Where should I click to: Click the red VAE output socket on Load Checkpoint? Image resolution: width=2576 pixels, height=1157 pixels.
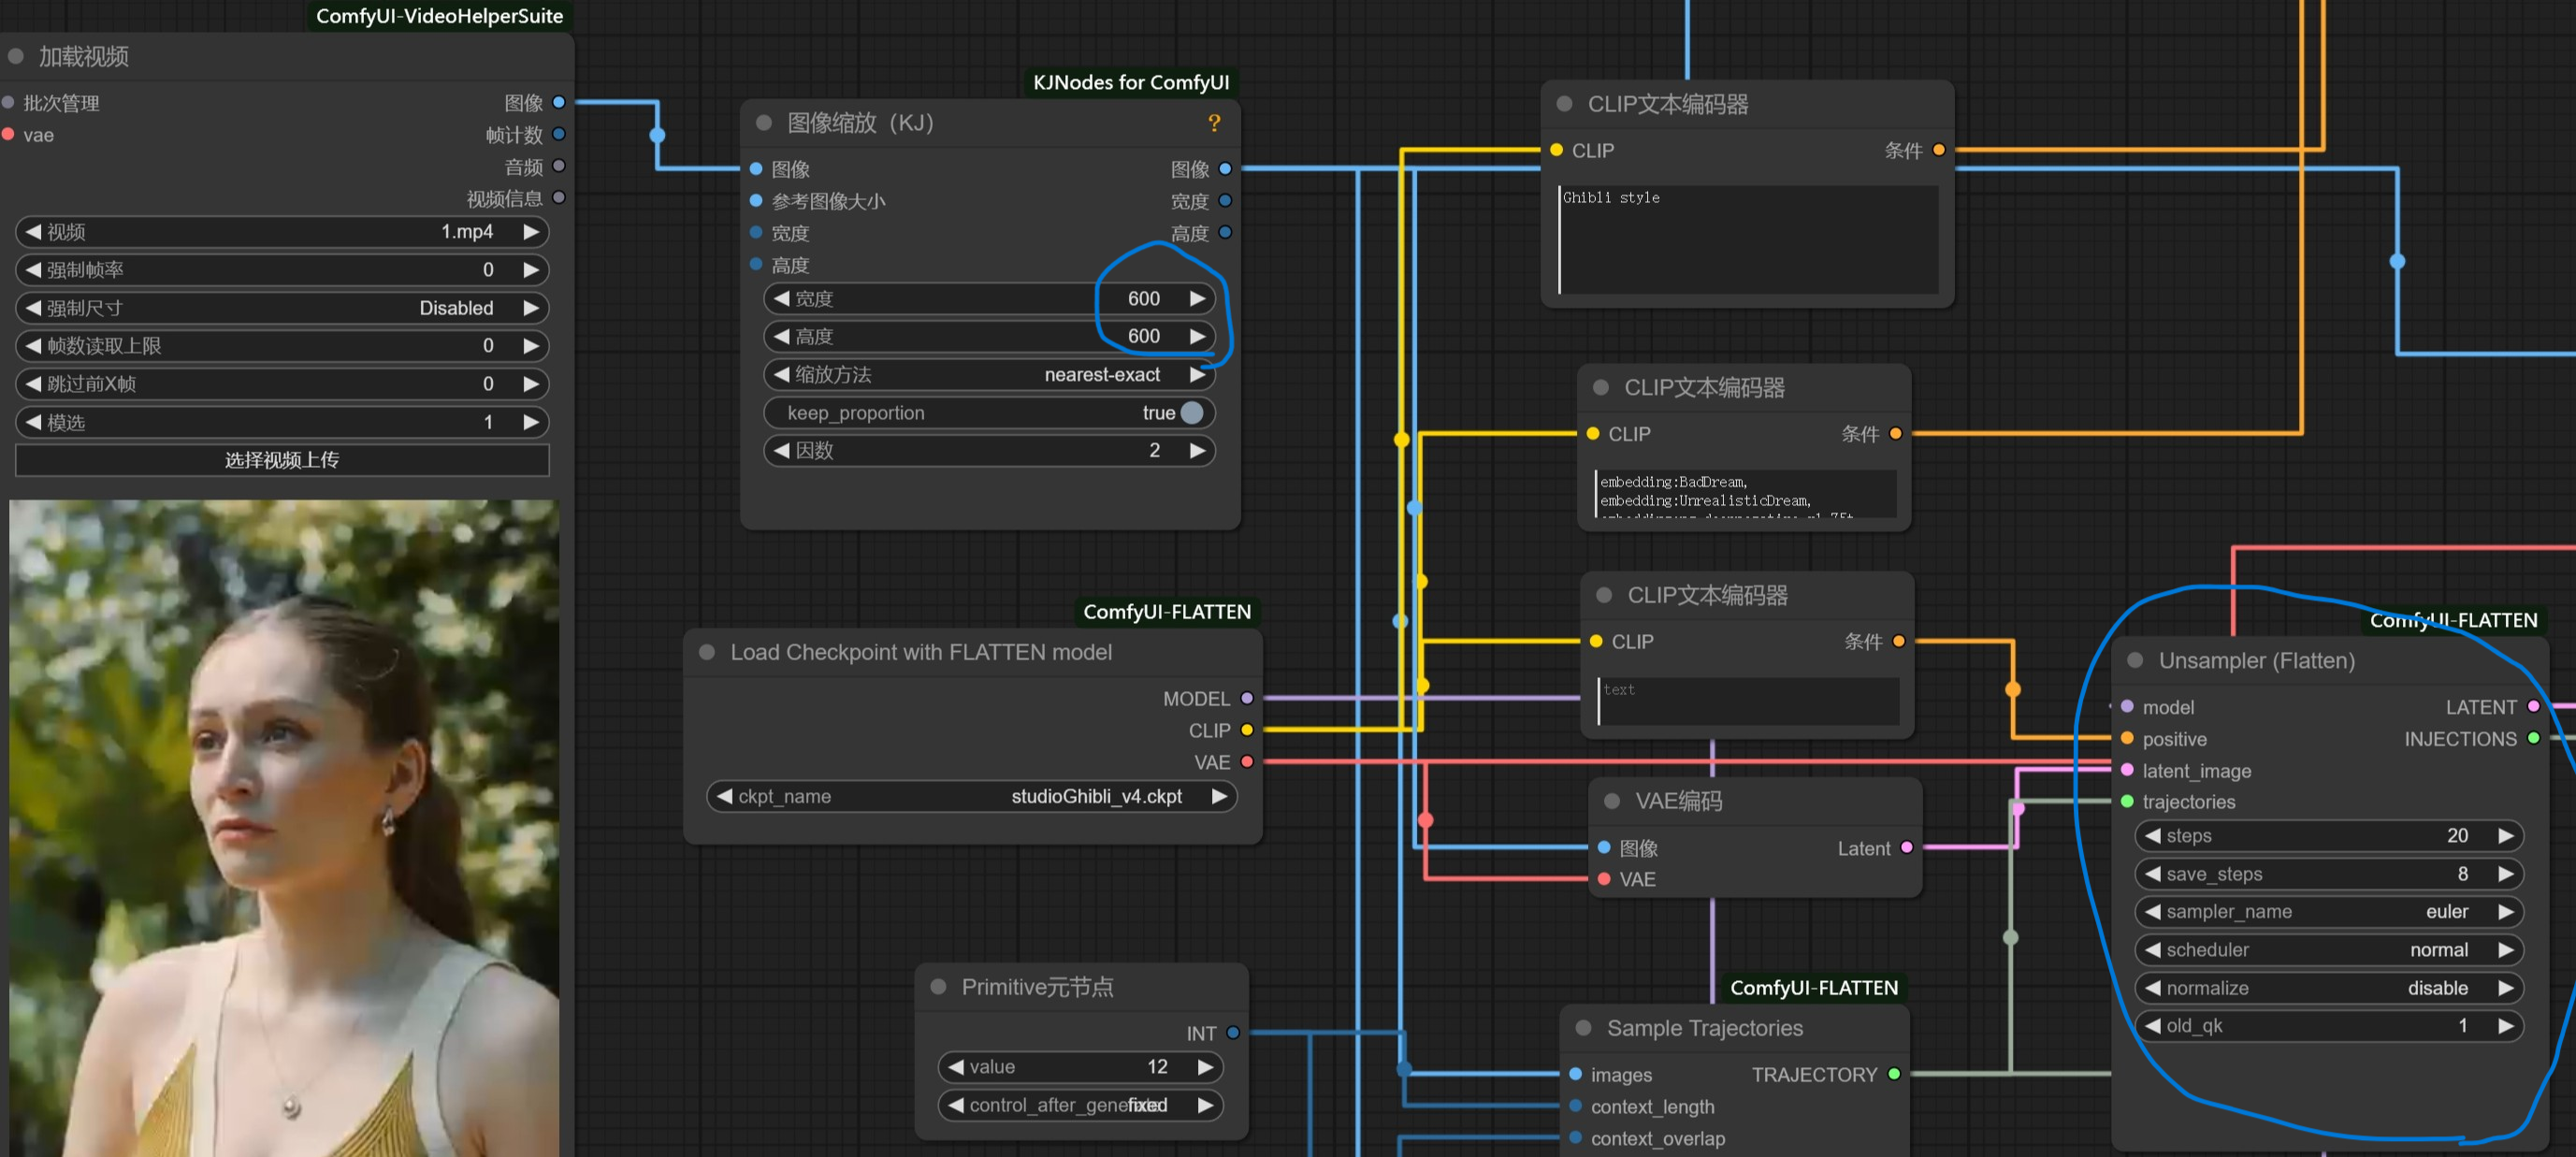coord(1247,762)
